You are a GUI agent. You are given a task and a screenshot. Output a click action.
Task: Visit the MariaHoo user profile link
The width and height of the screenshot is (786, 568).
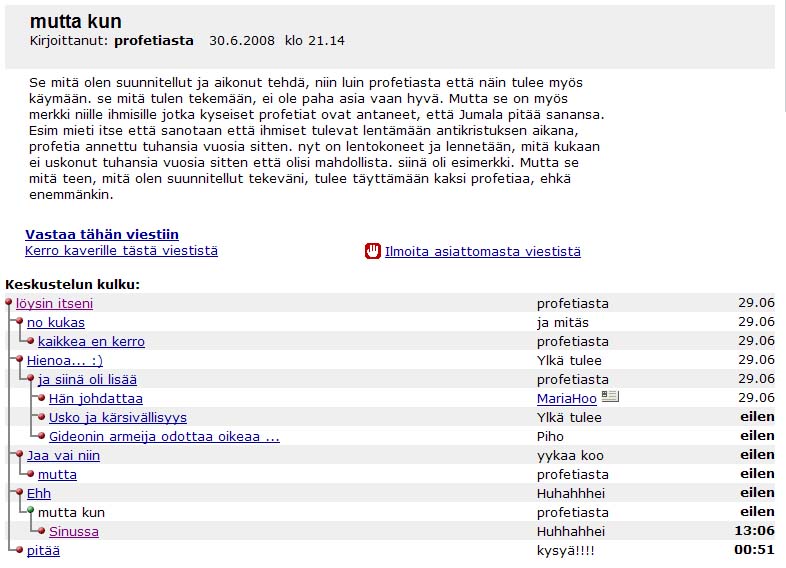566,398
